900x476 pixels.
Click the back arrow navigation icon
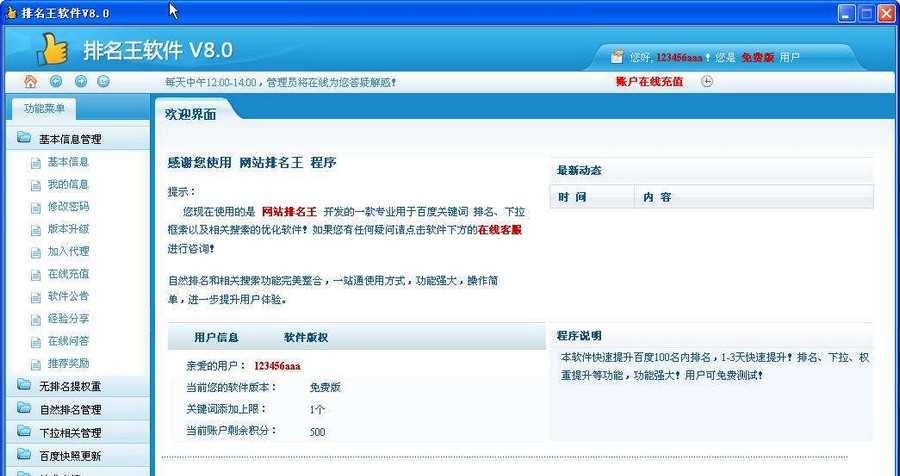(56, 82)
